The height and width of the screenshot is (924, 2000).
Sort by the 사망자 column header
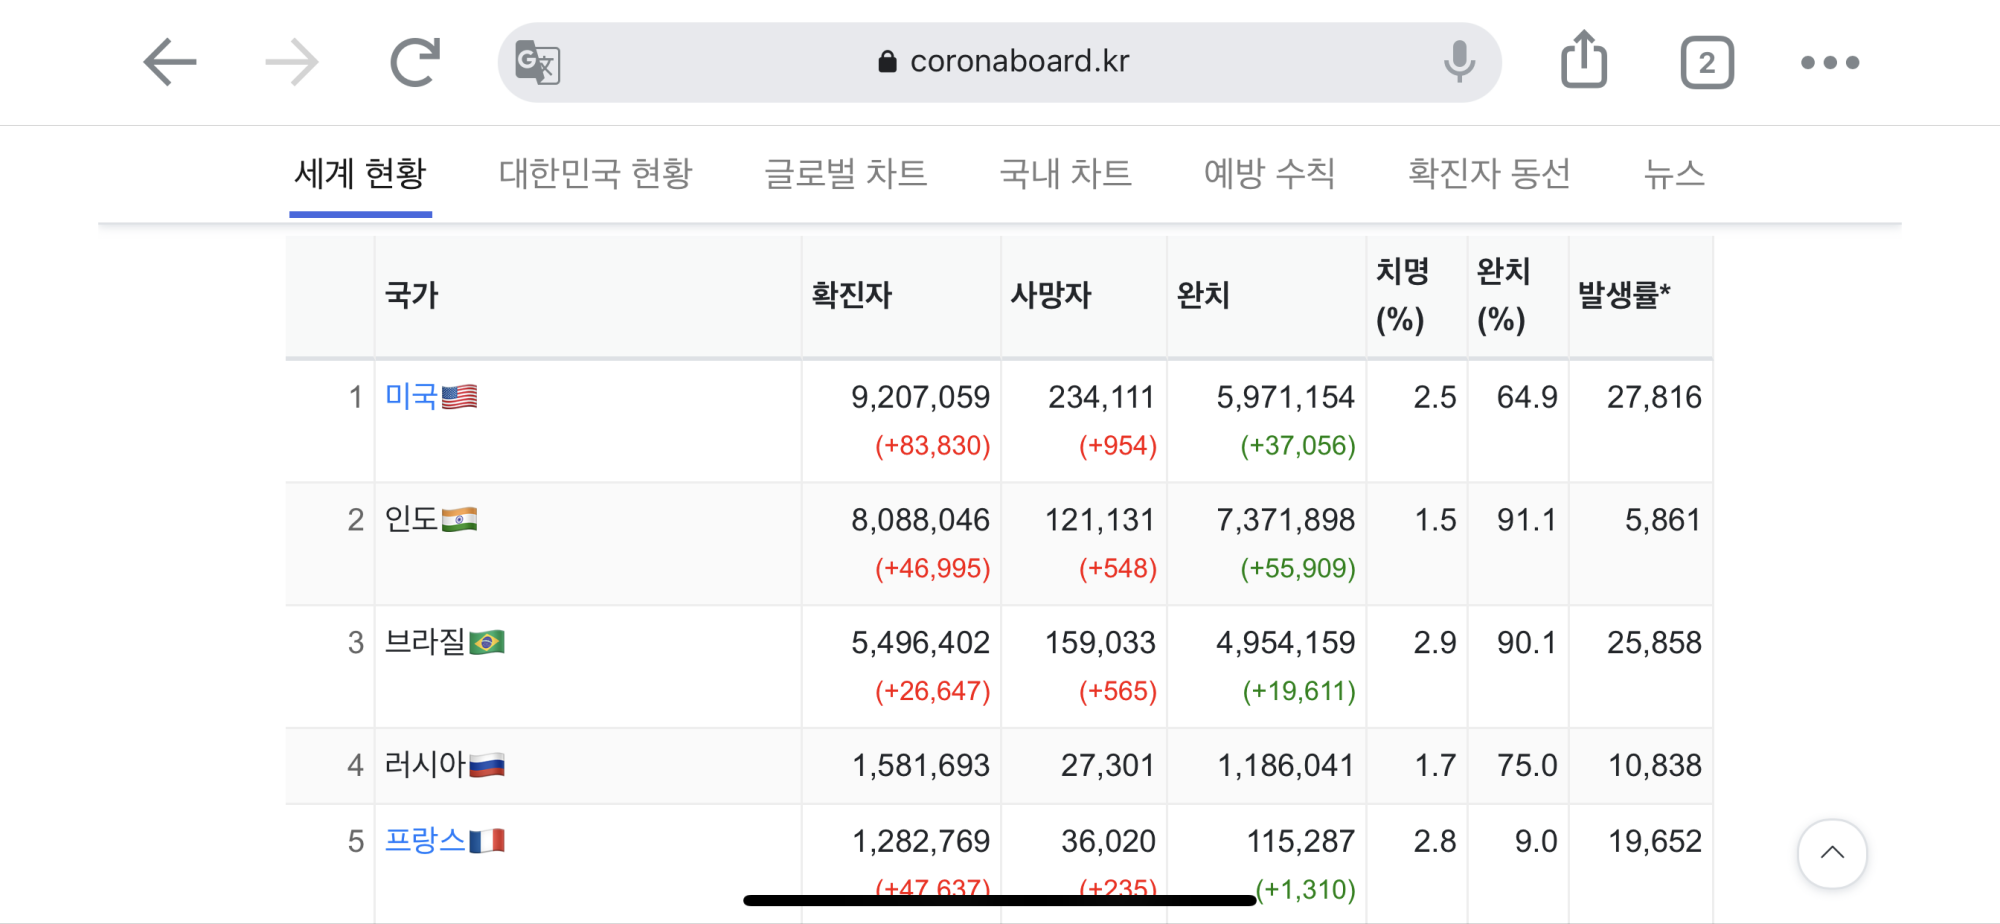click(1050, 296)
